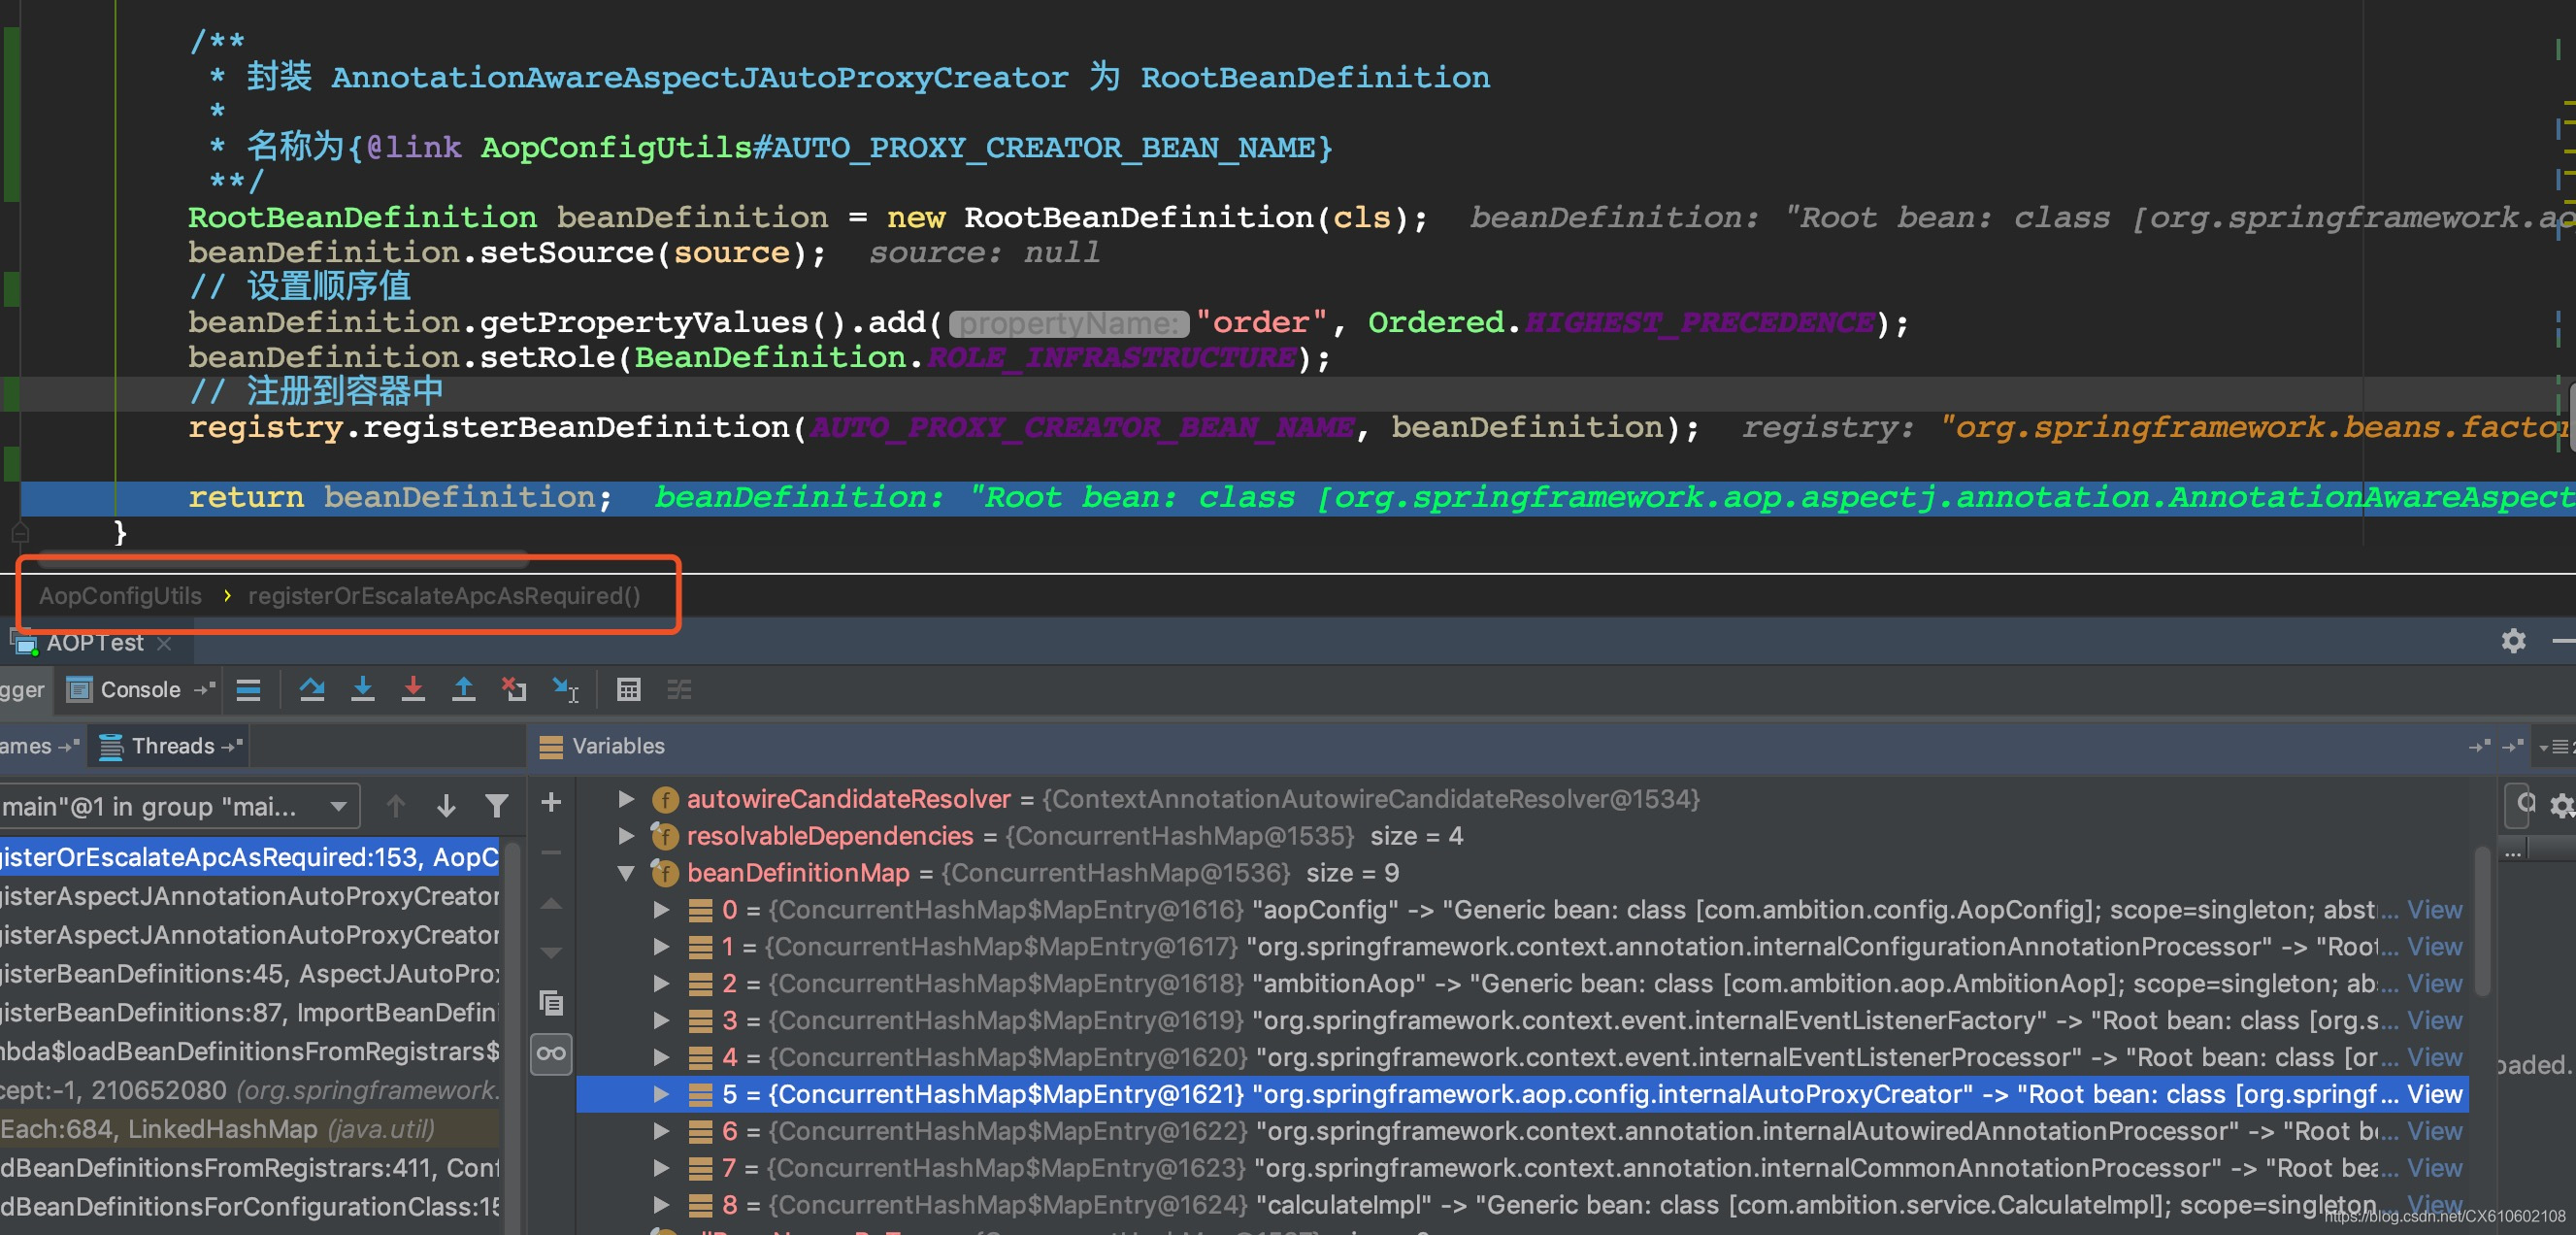Select frame registerOrEscalateApcAsRequired:153
Viewport: 2576px width, 1235px height.
tap(250, 857)
